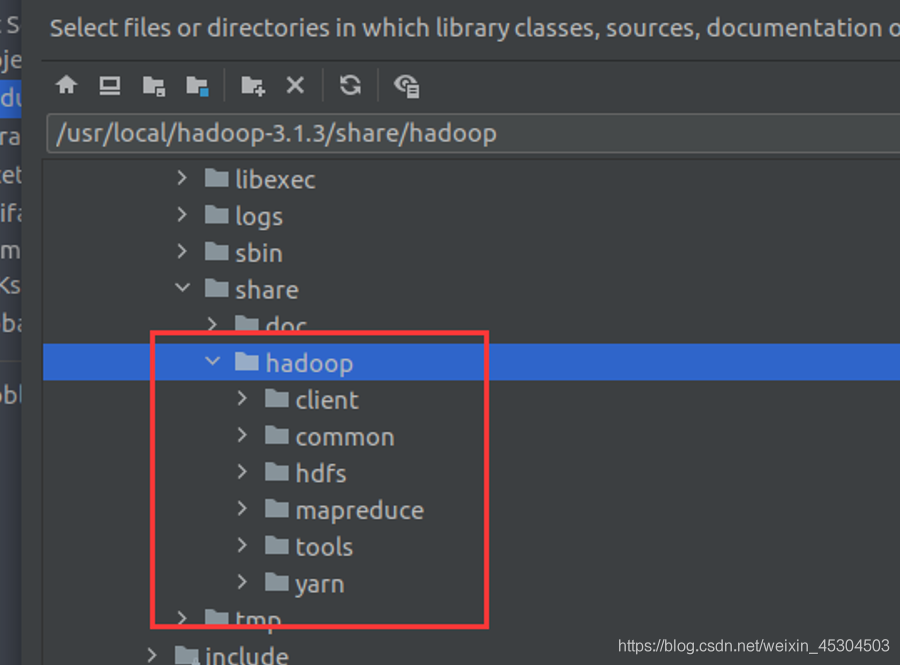The image size is (900, 665).
Task: Click the delete X toolbar icon
Action: pyautogui.click(x=295, y=85)
